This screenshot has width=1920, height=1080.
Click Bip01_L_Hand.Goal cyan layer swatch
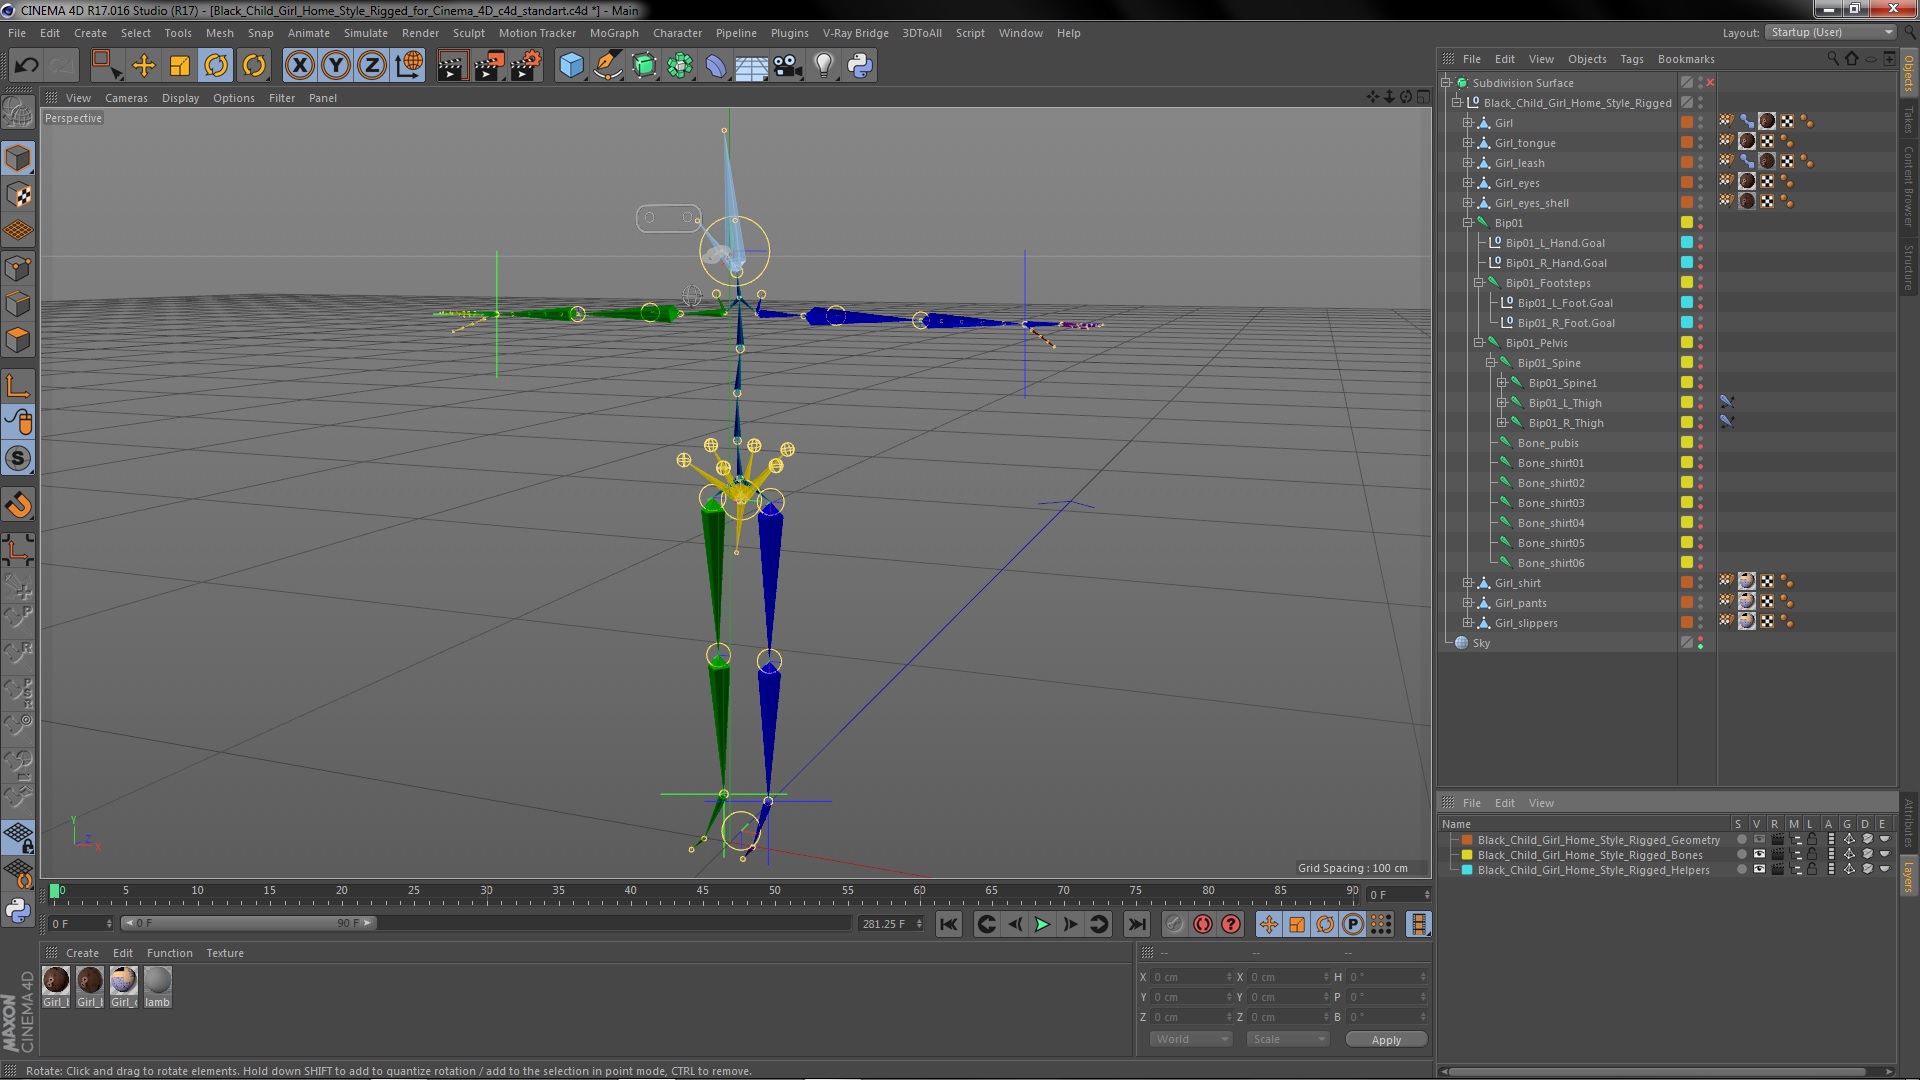coord(1686,242)
